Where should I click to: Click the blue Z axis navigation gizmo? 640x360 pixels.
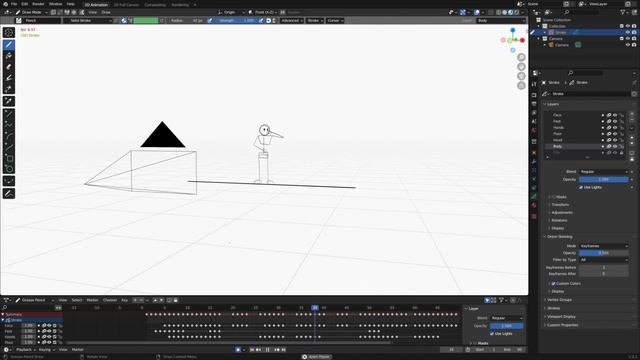click(513, 30)
